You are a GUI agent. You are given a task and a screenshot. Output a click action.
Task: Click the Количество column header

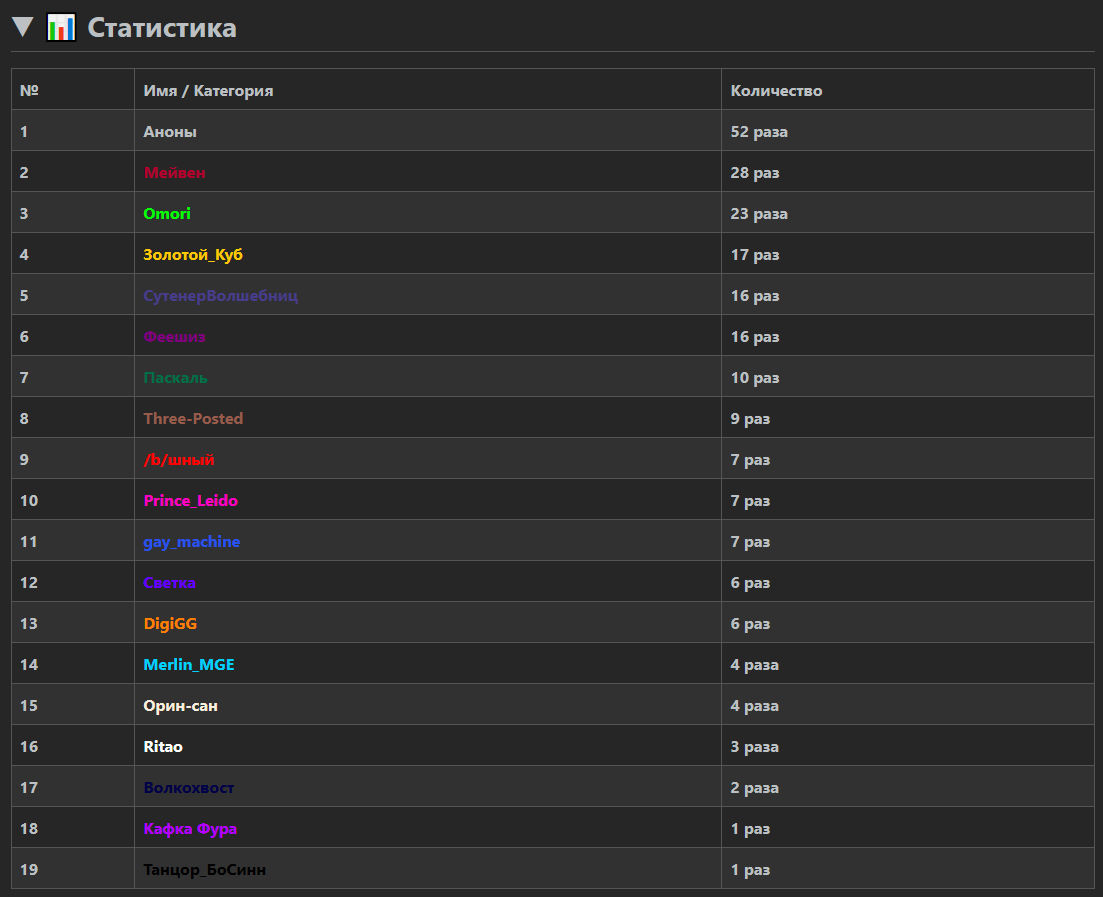click(776, 90)
